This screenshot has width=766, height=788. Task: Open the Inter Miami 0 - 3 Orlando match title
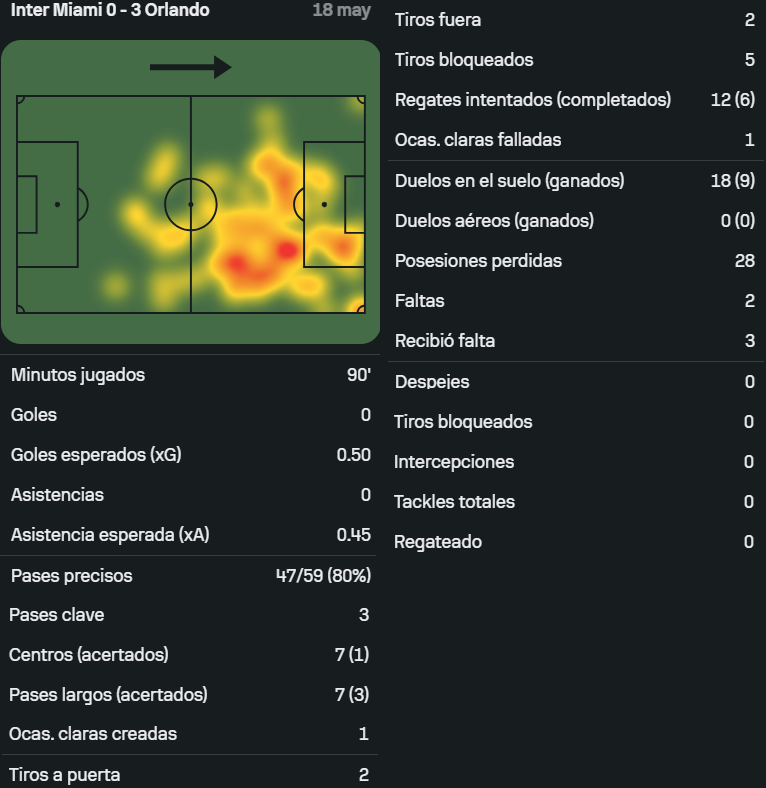tap(110, 10)
